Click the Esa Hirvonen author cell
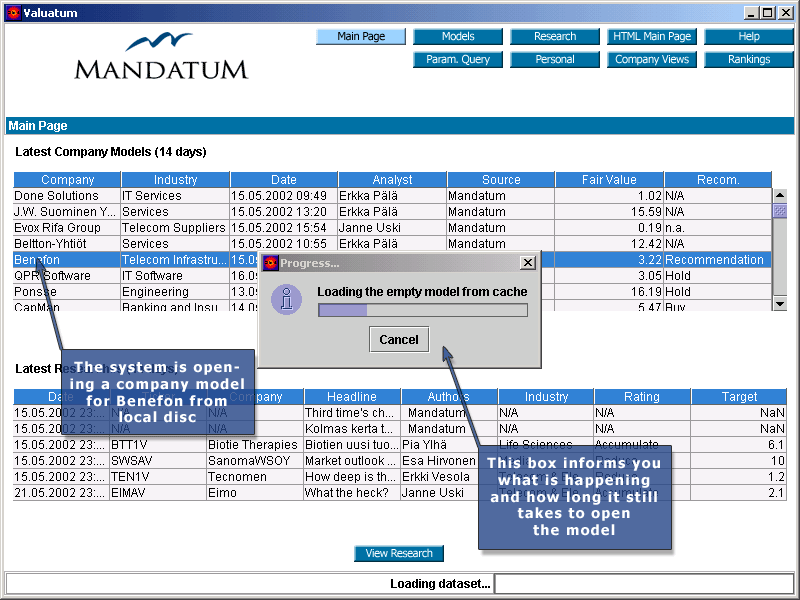This screenshot has width=800, height=600. (449, 461)
